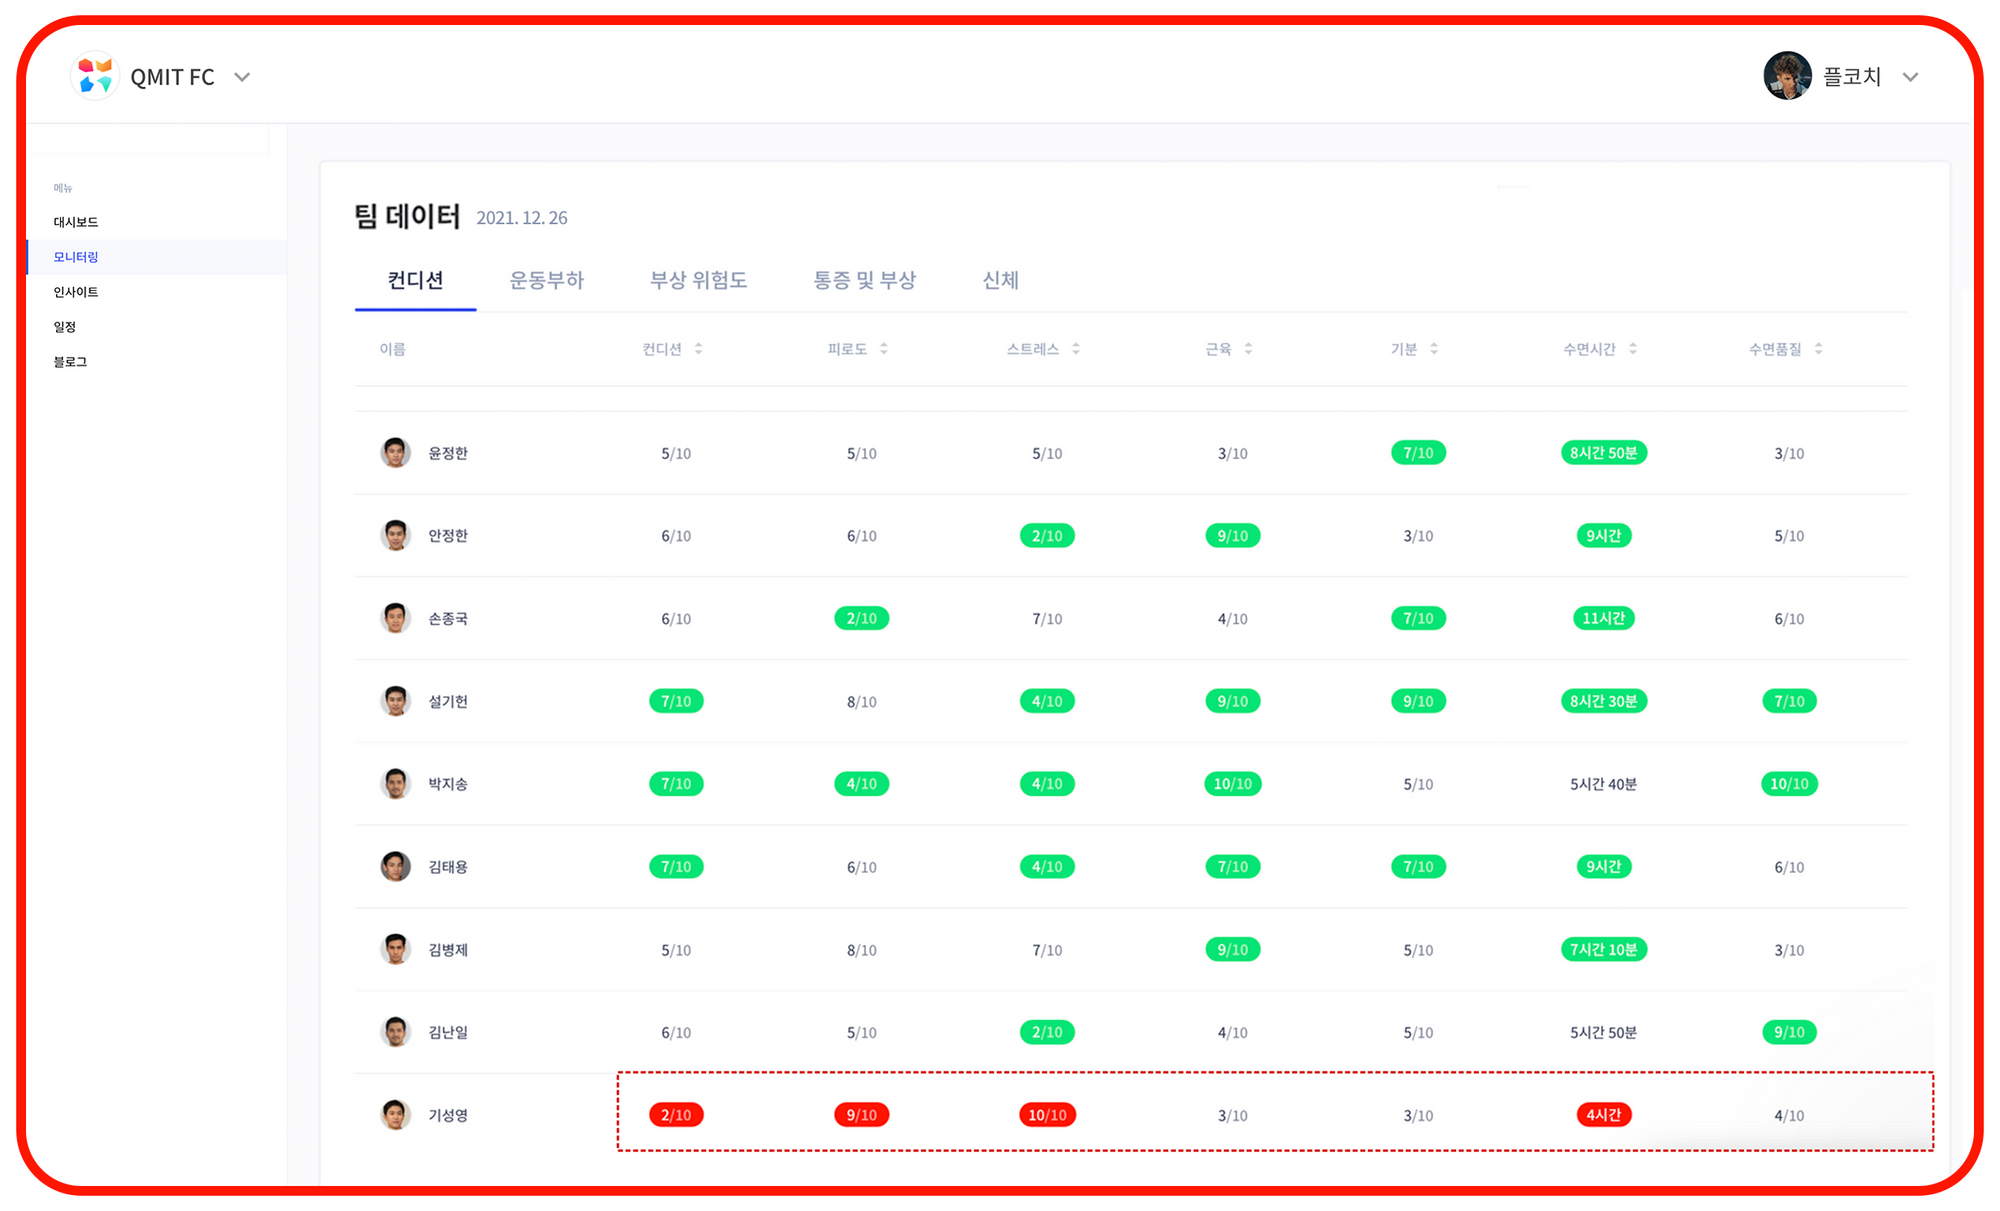
Task: Expand the 플코치 account menu chevron
Action: [x=1910, y=77]
